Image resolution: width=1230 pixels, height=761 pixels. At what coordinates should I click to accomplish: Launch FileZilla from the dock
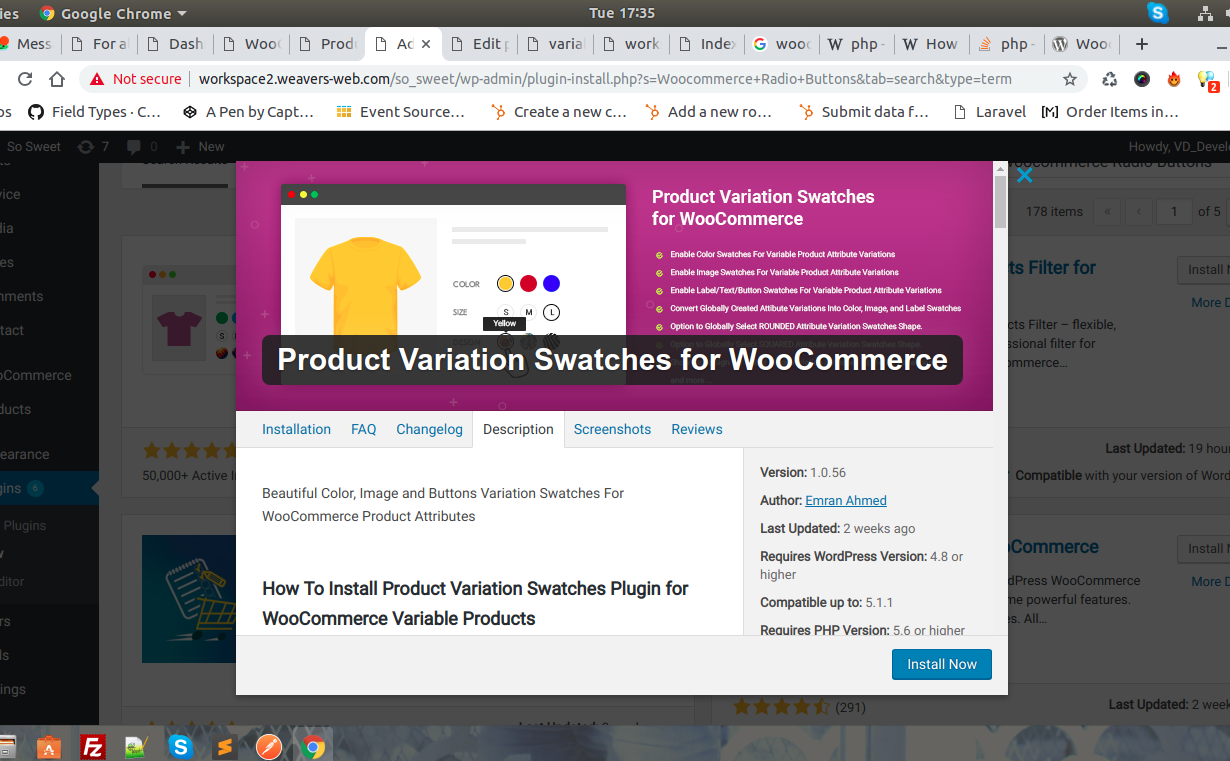(93, 746)
